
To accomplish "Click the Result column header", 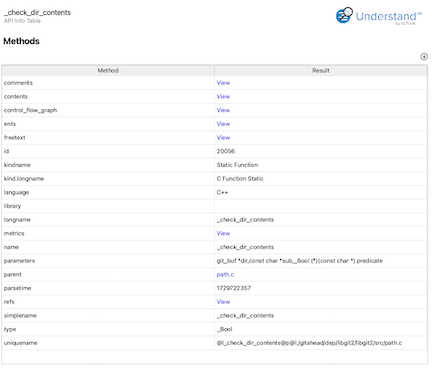I will [321, 71].
